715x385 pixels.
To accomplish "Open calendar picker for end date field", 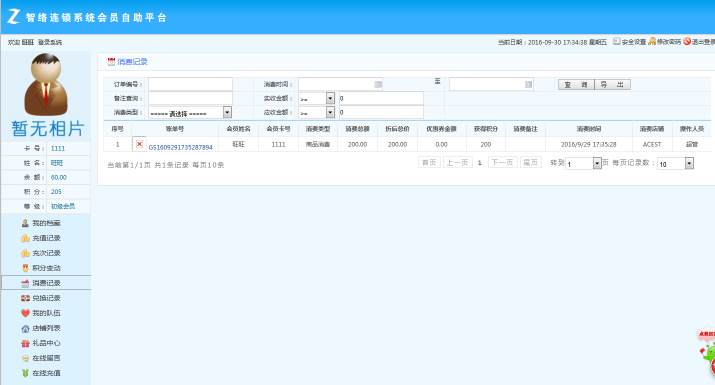I will 528,84.
